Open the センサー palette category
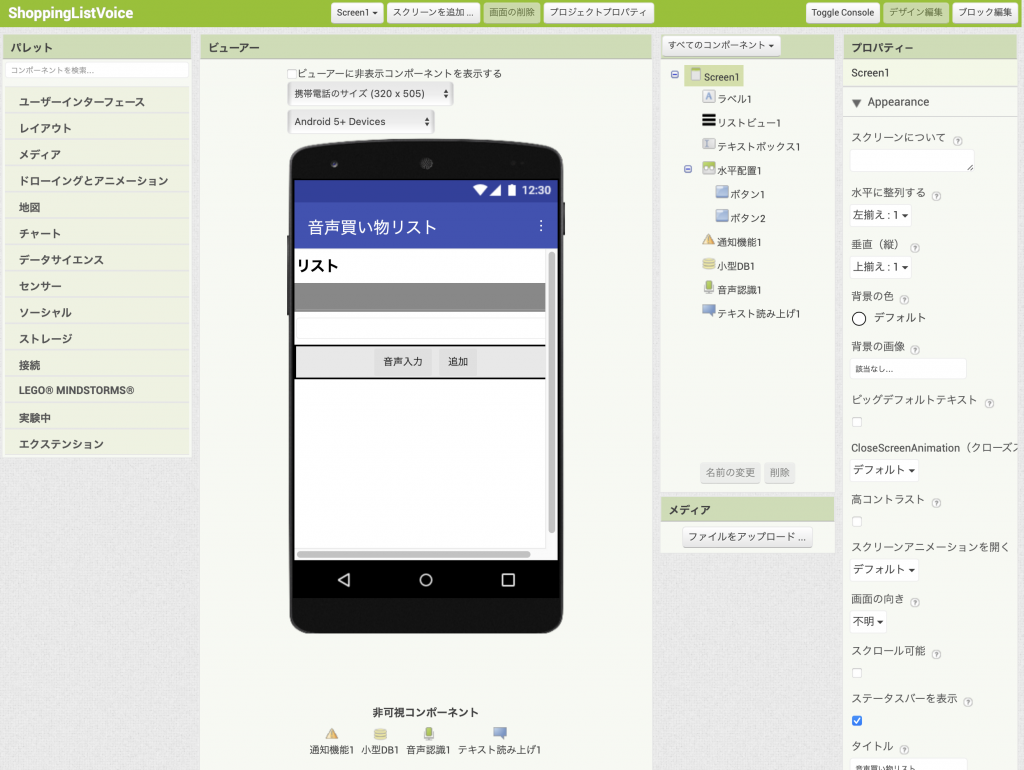The image size is (1024, 770). (40, 286)
